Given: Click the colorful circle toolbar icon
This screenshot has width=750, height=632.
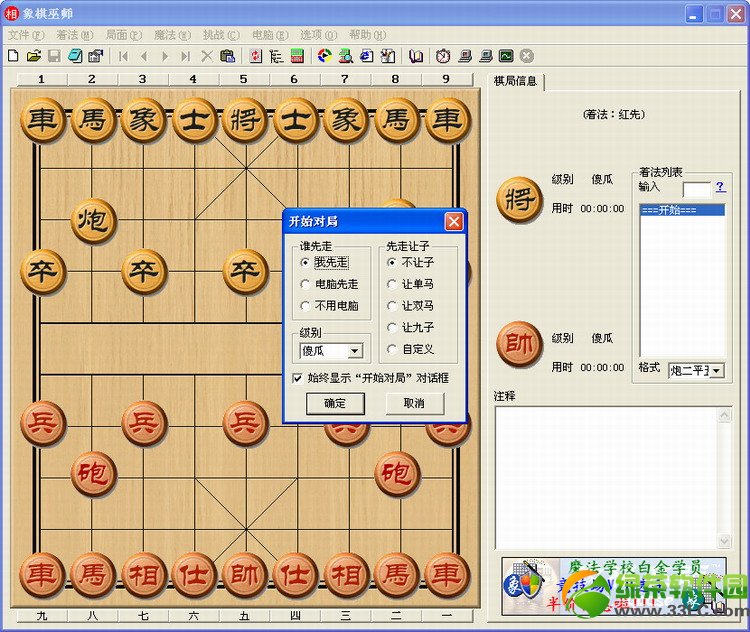Looking at the screenshot, I should 325,56.
